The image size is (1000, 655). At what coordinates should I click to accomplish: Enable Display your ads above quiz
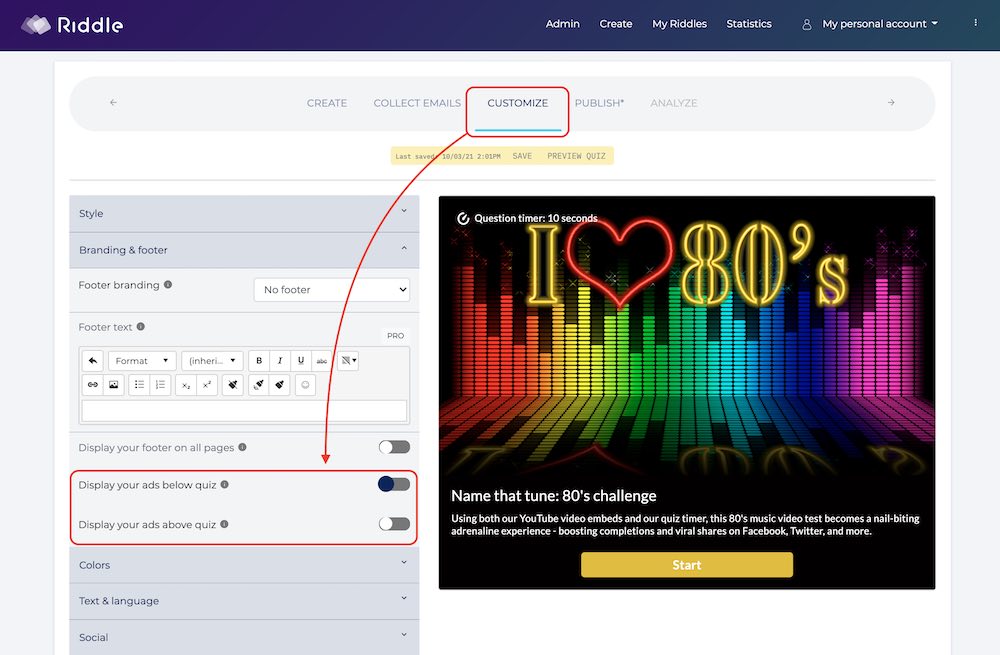(x=394, y=524)
